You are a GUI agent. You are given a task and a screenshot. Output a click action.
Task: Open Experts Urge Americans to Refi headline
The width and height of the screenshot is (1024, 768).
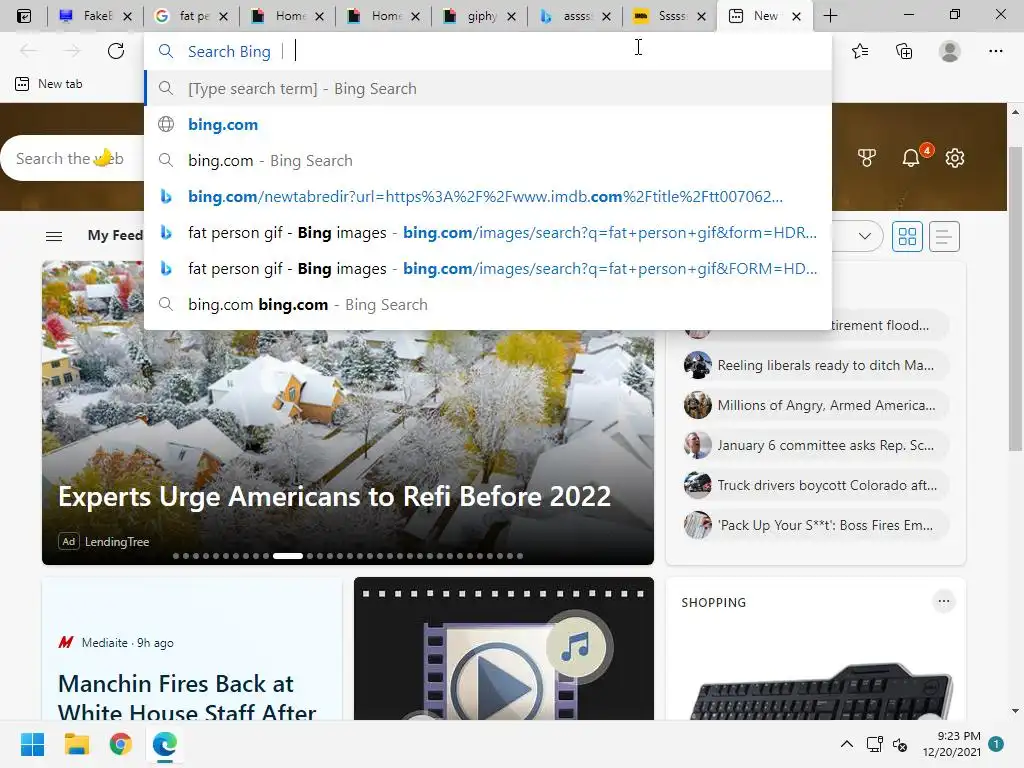tap(334, 496)
